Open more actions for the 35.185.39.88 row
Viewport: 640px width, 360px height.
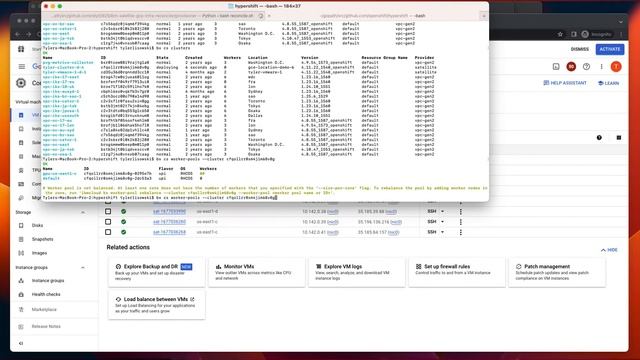pos(461,211)
